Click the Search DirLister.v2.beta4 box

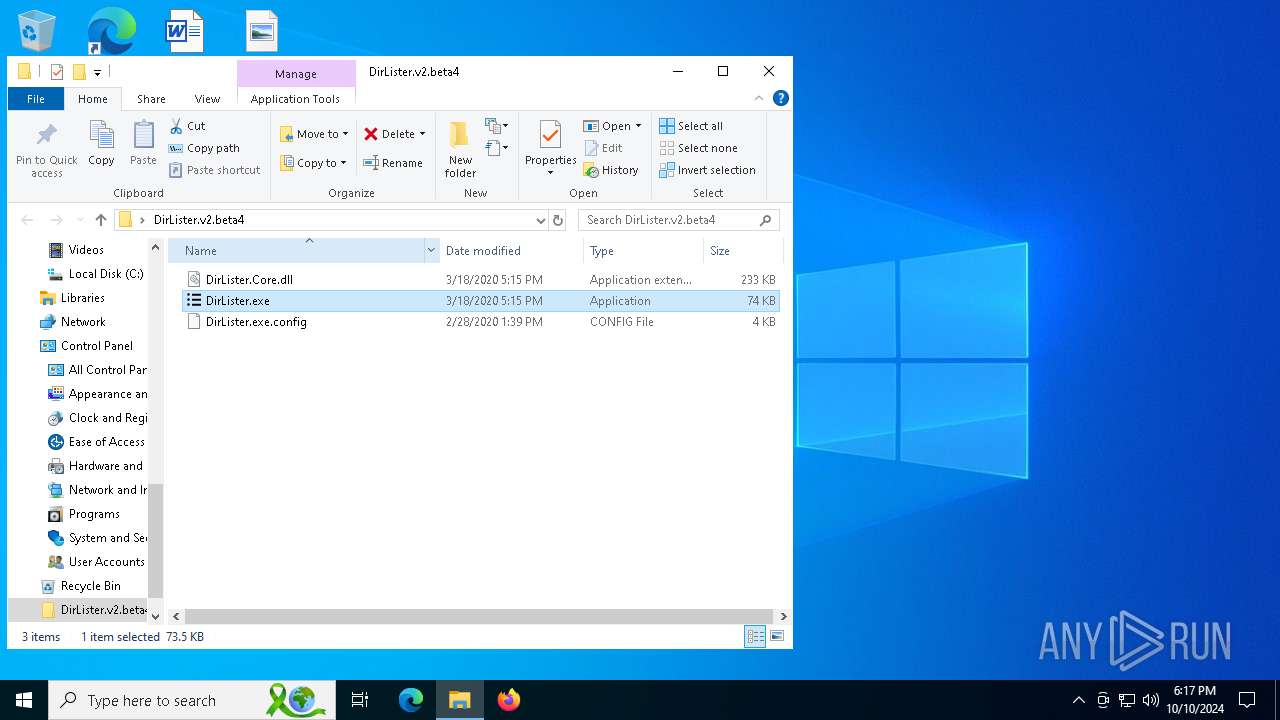(678, 220)
